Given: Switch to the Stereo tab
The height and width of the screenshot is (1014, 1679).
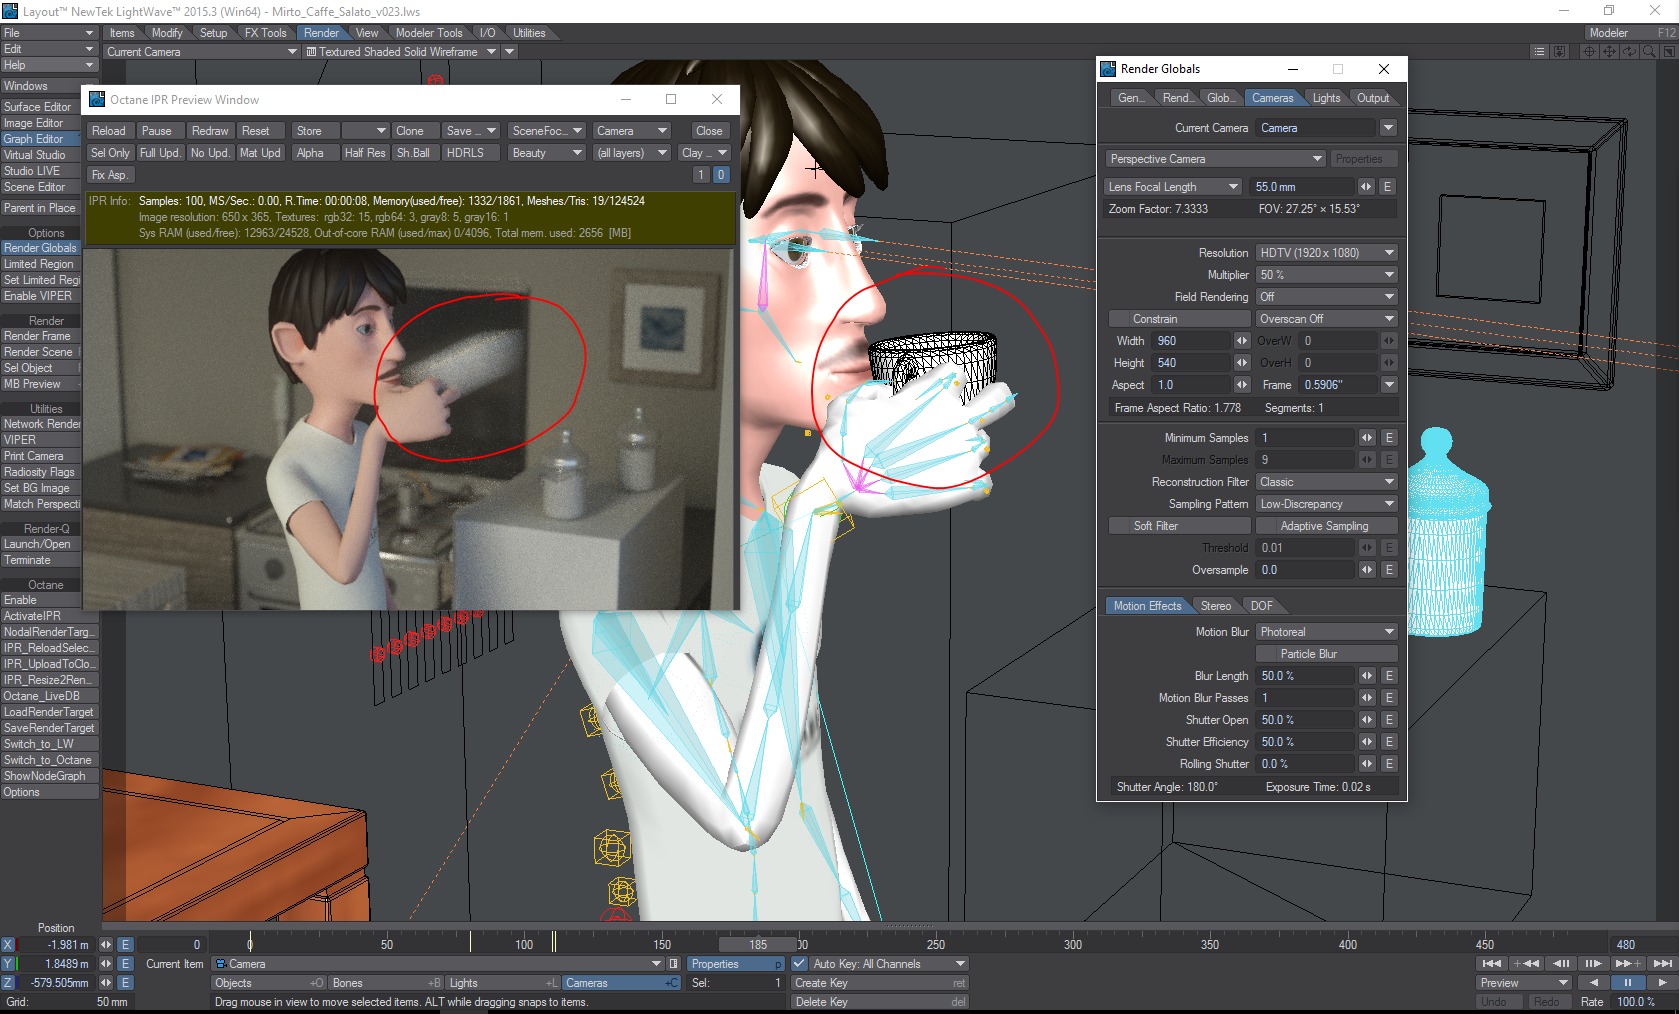Looking at the screenshot, I should point(1216,606).
